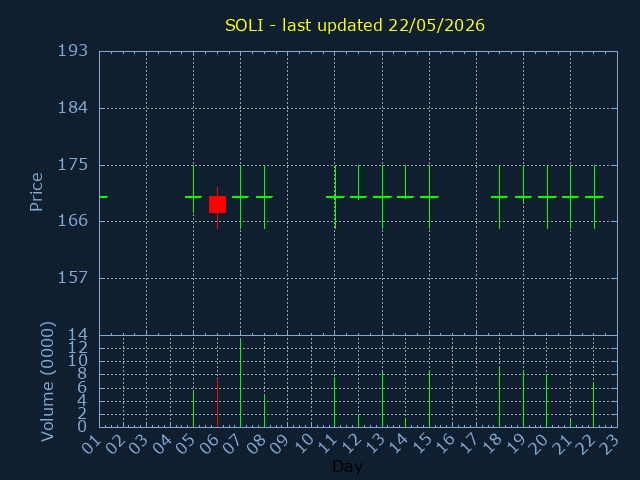Click day label 21 on x-axis
Image resolution: width=640 pixels, height=480 pixels.
tap(563, 443)
